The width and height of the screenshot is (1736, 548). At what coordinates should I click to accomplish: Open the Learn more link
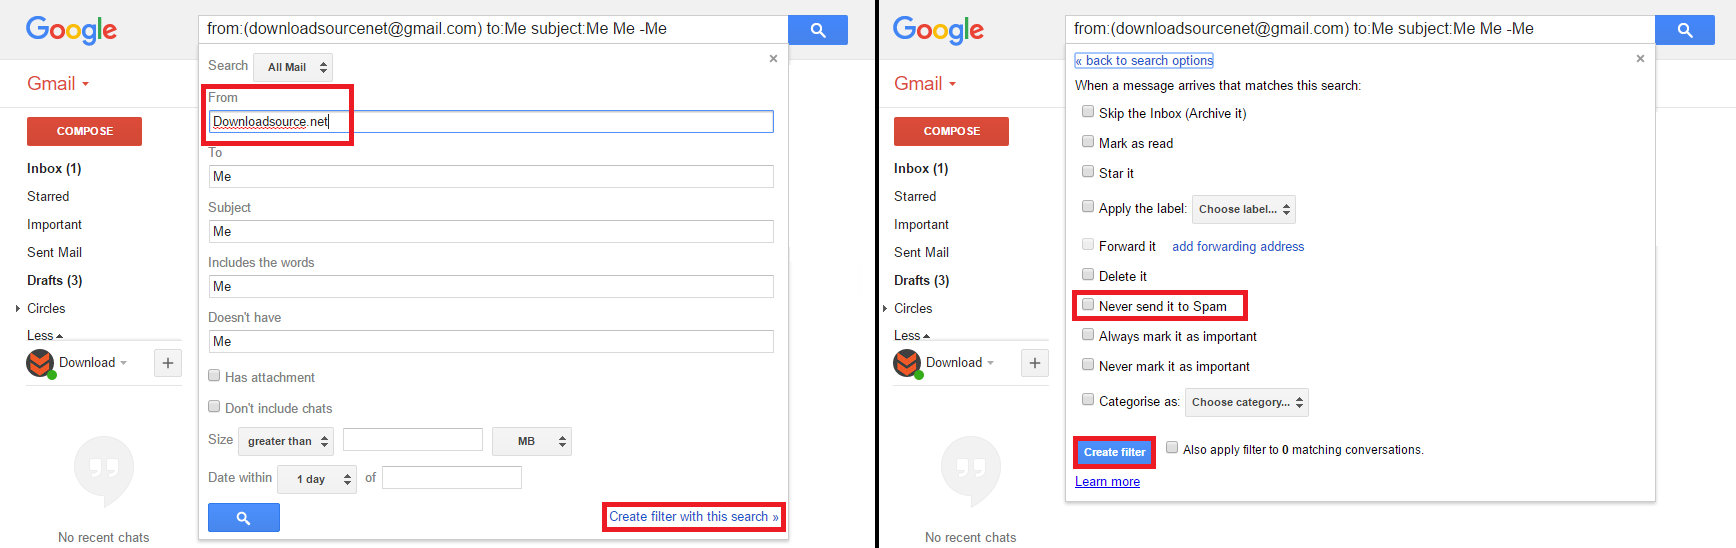1107,482
